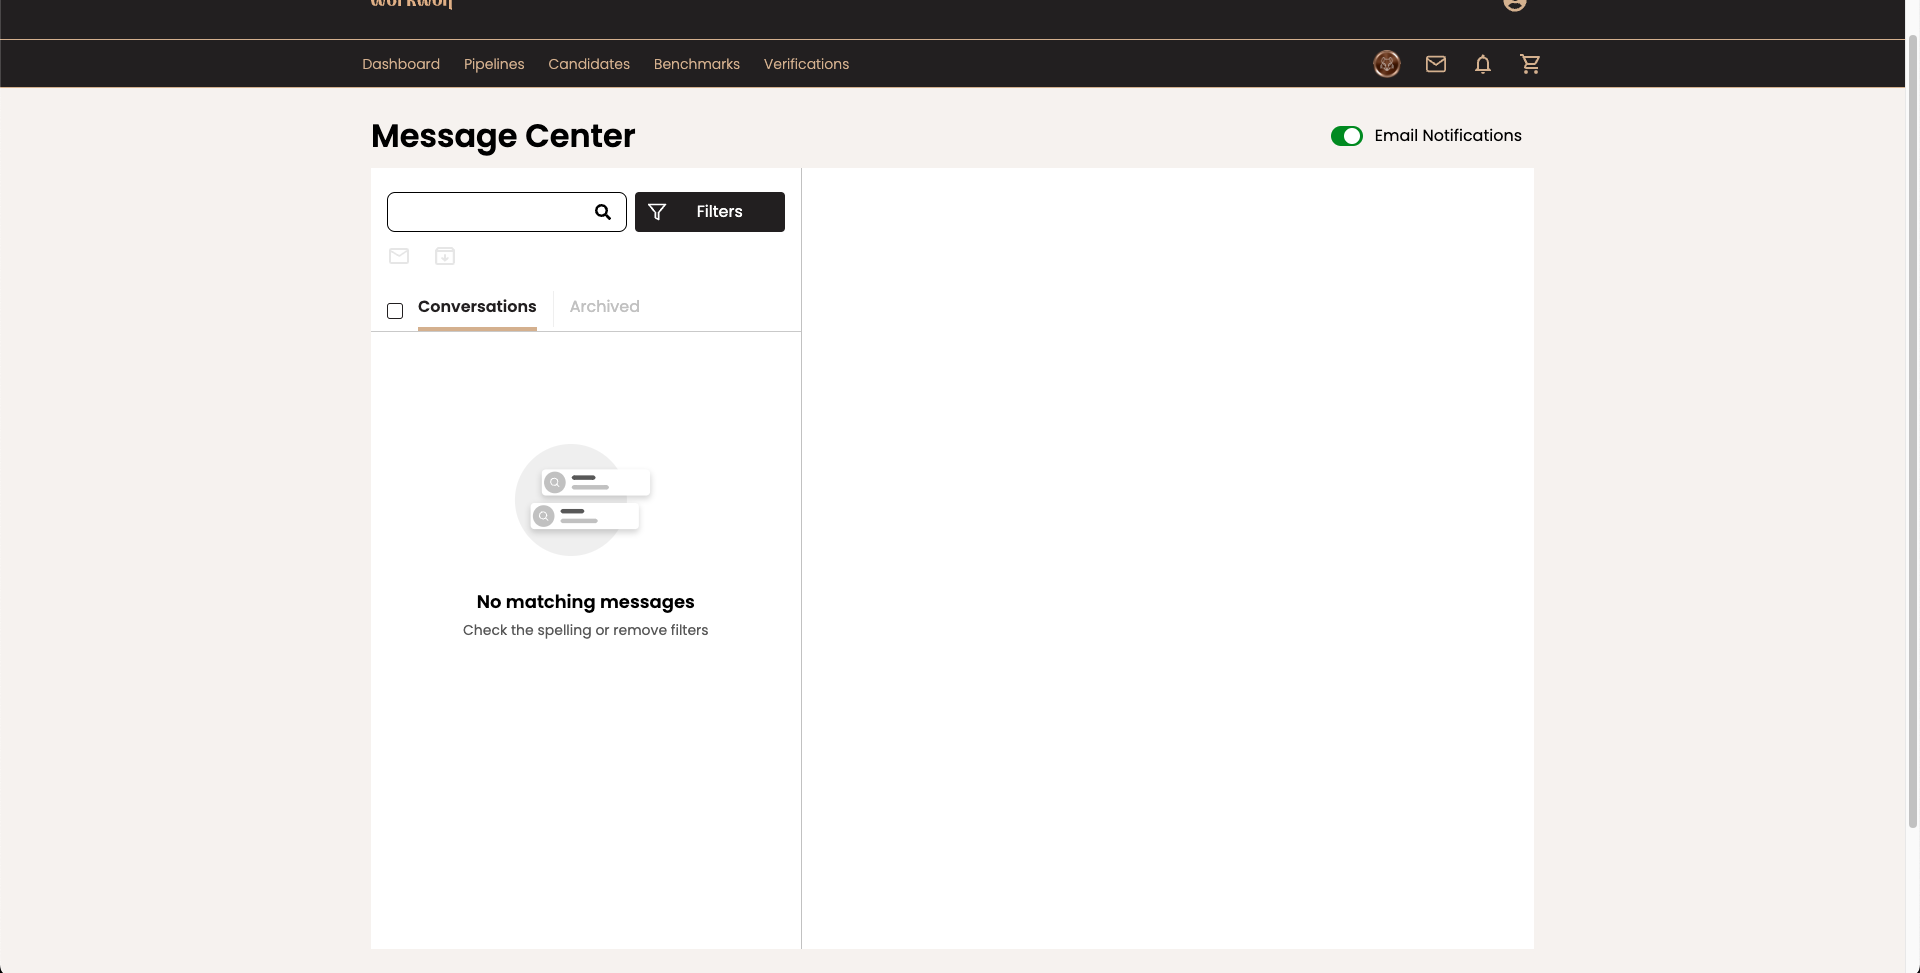Open the messages envelope icon in navbar
Image resolution: width=1920 pixels, height=973 pixels.
(1435, 64)
